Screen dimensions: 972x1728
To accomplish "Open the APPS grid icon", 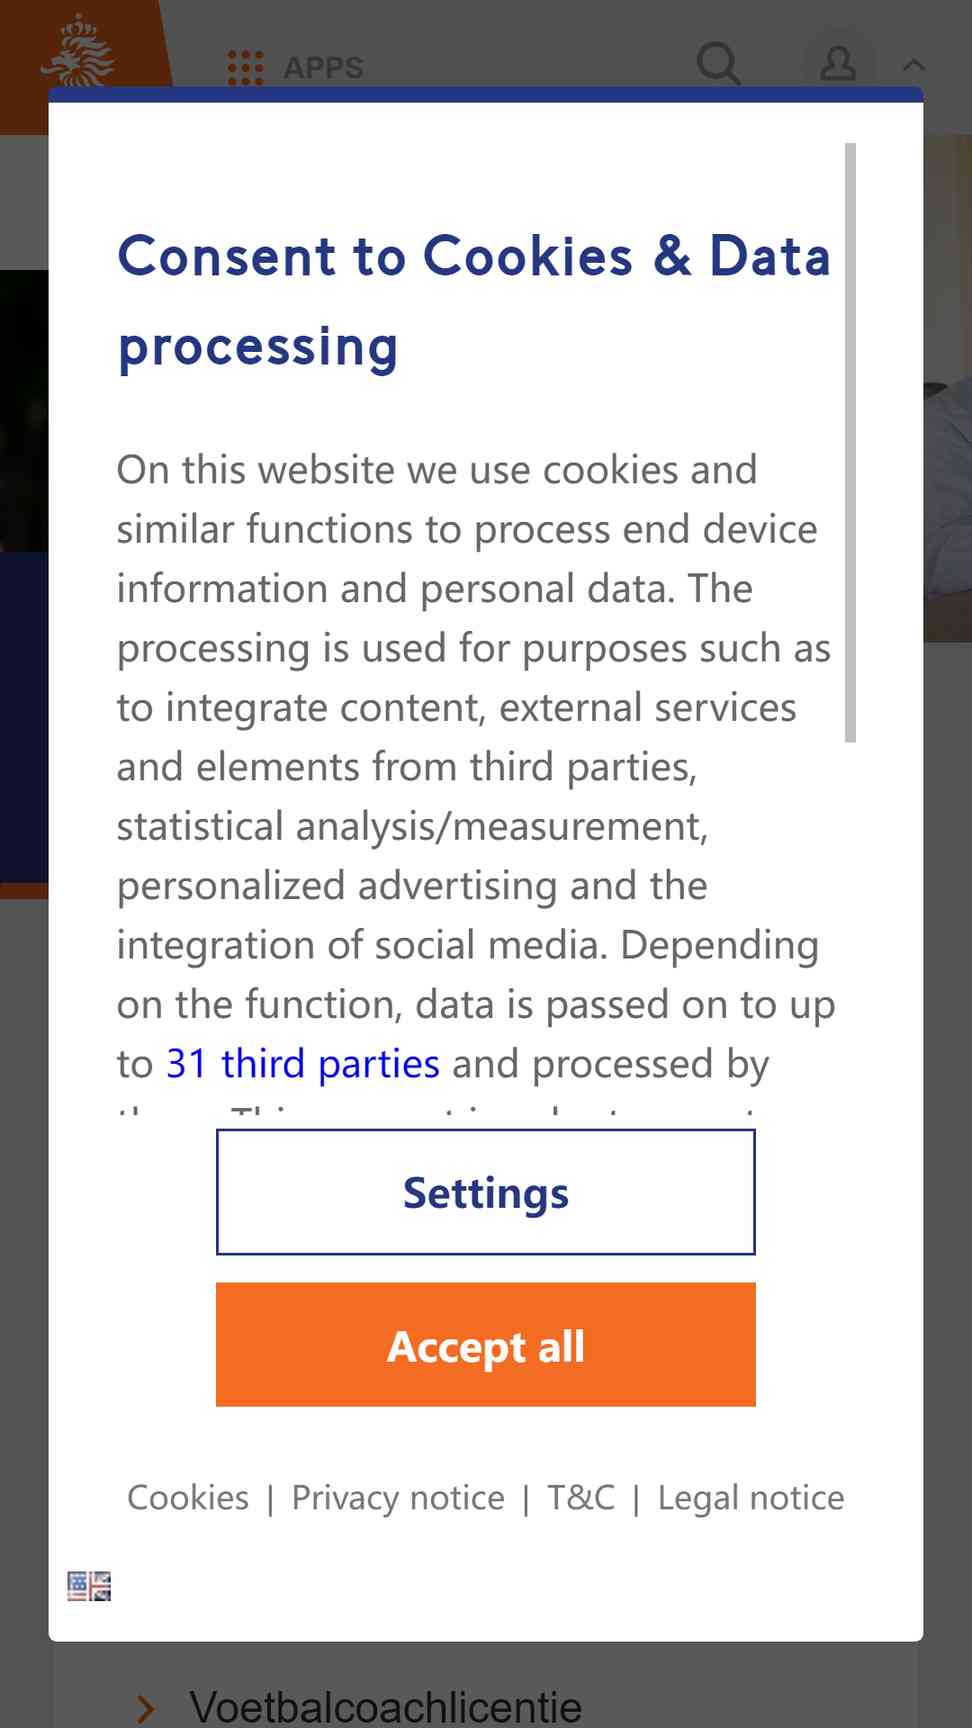I will click(x=245, y=68).
